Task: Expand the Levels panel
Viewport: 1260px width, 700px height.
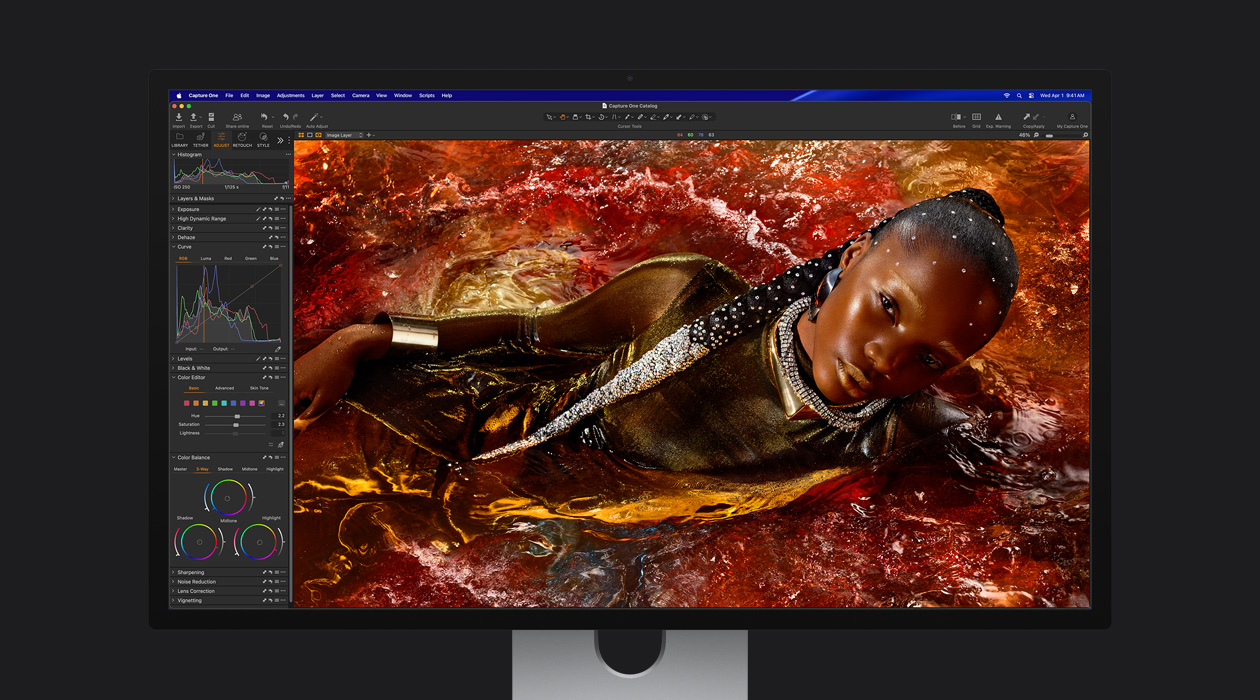Action: pyautogui.click(x=183, y=358)
